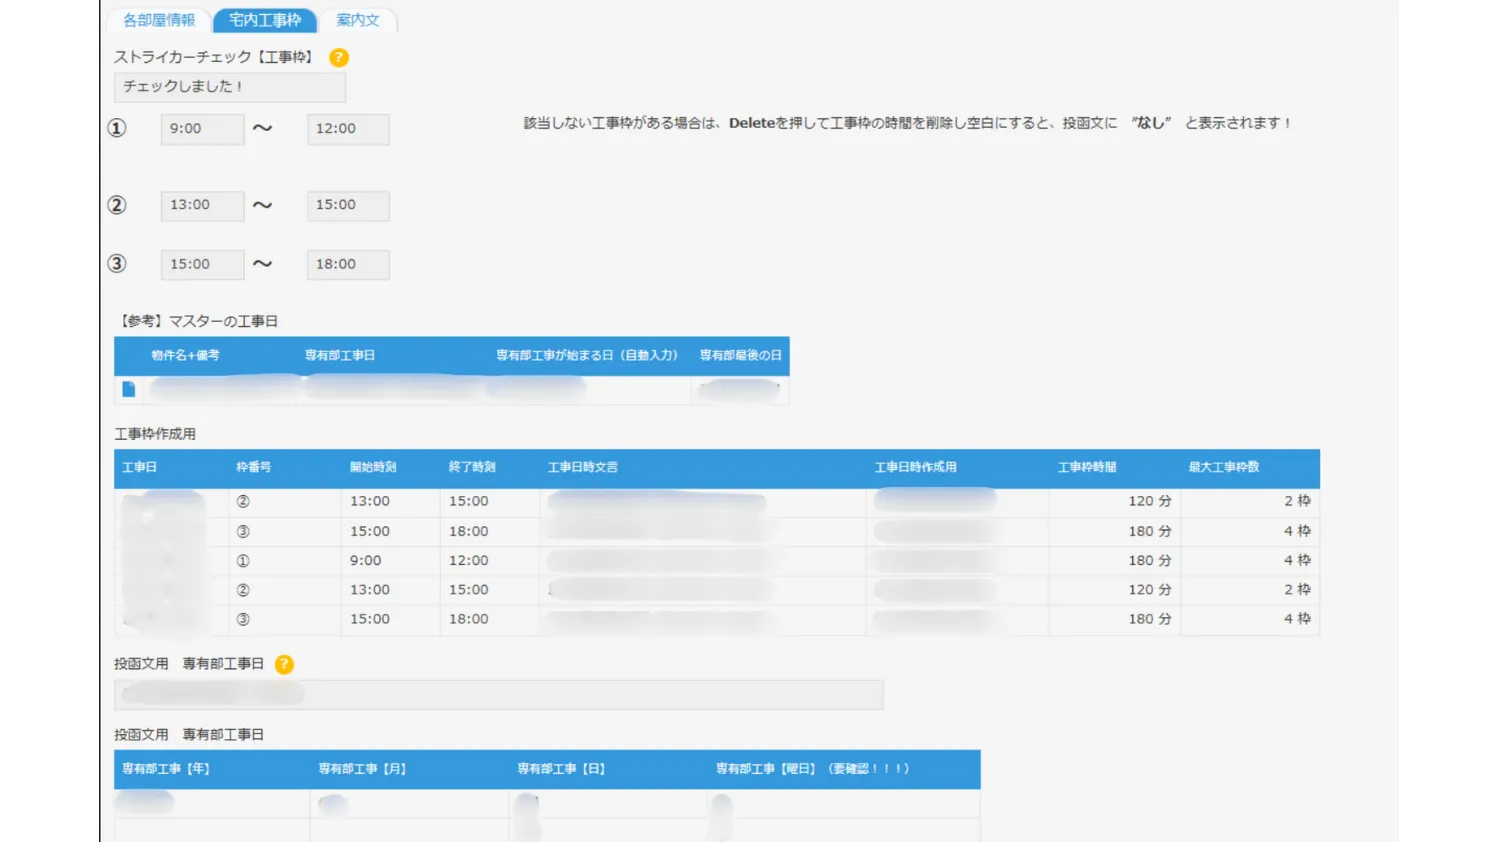Open record via blue document icon
The height and width of the screenshot is (842, 1498).
[x=129, y=389]
